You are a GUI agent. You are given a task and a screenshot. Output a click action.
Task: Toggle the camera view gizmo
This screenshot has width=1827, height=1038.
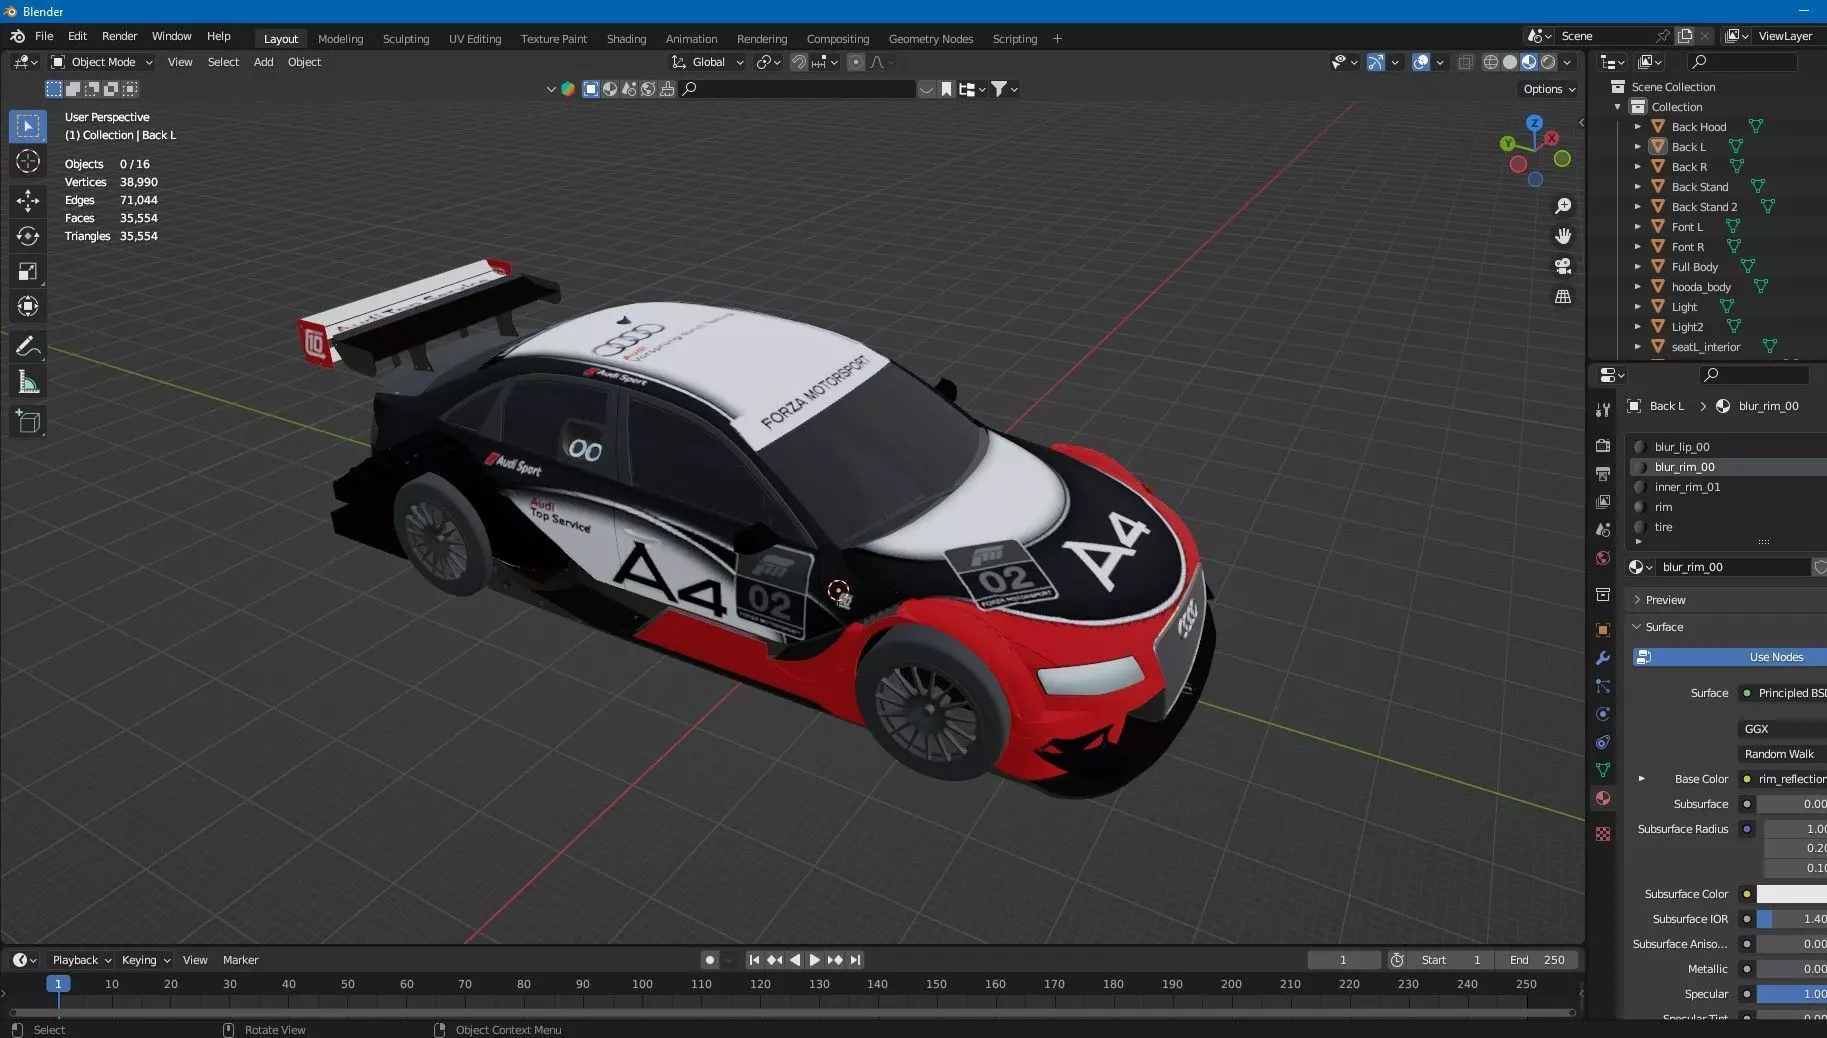point(1562,266)
